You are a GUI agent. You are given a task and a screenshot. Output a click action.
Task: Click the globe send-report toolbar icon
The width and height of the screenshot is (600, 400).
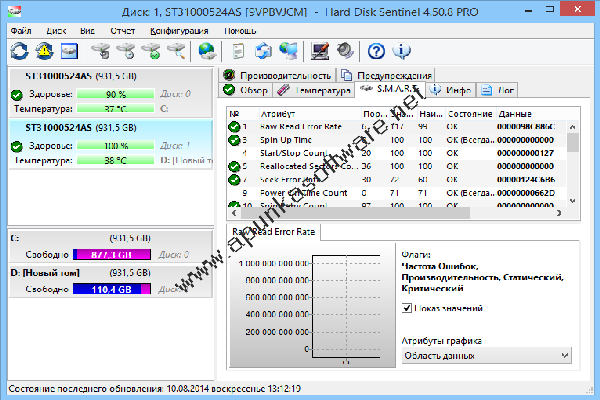click(207, 51)
